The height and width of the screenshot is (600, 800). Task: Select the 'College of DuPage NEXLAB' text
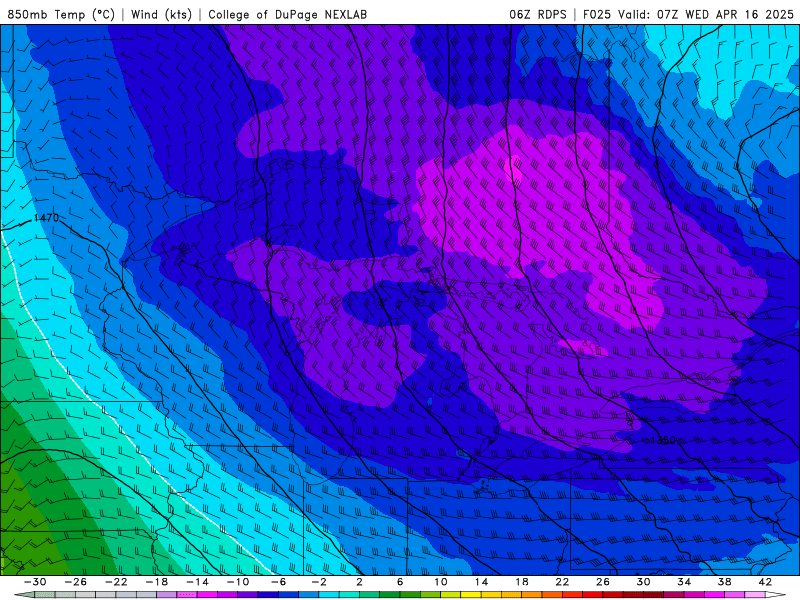287,14
